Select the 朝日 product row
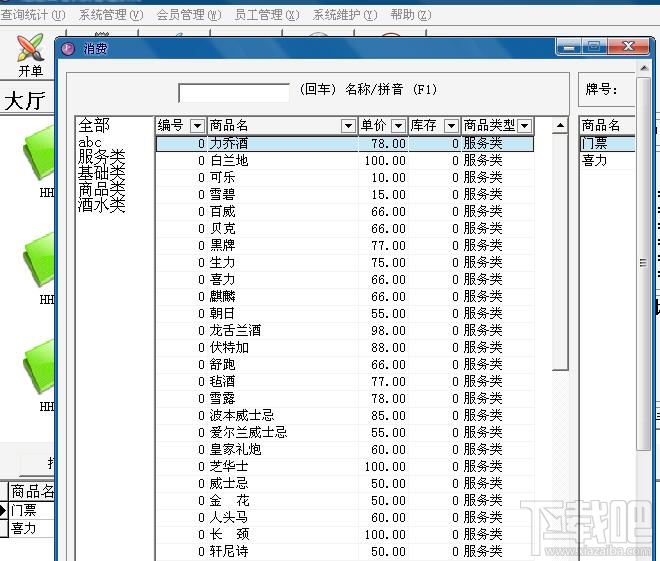Screen dimensions: 660x561 tap(345, 314)
